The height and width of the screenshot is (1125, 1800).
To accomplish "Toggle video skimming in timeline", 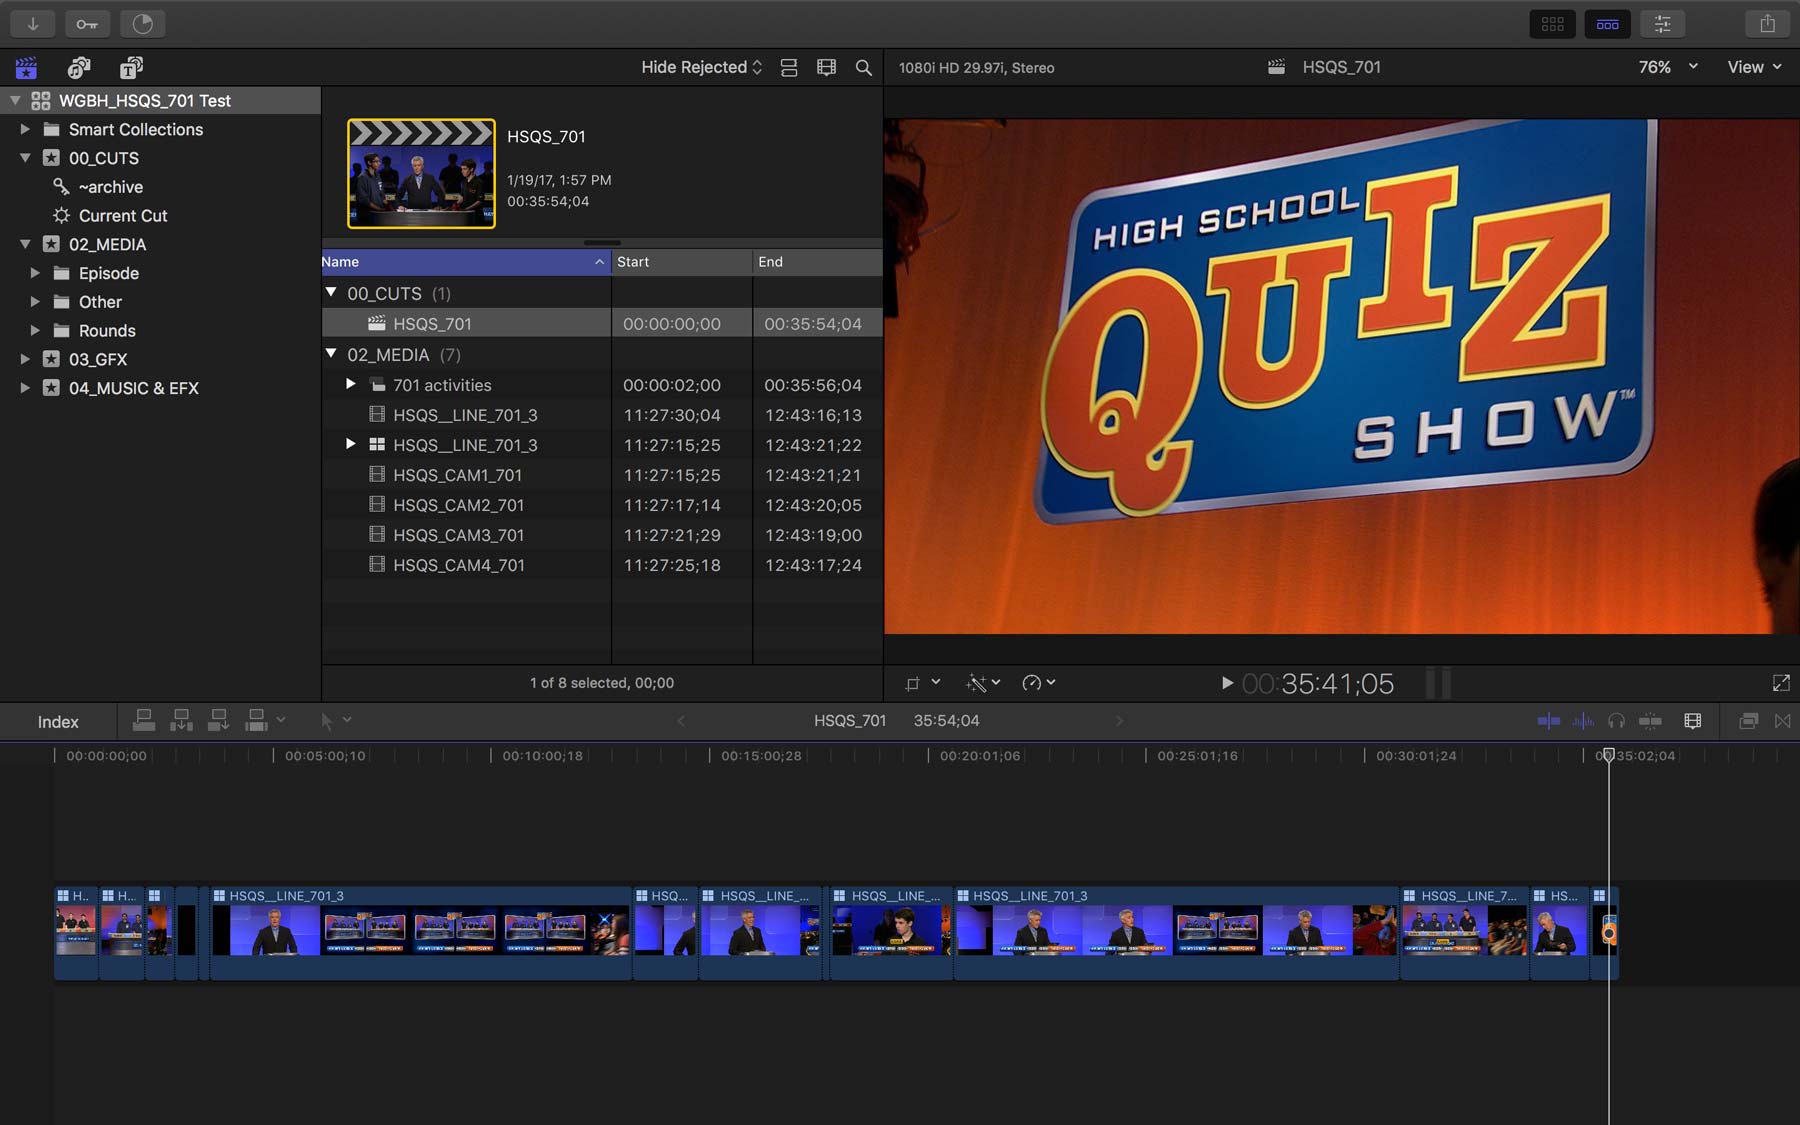I will [1548, 721].
